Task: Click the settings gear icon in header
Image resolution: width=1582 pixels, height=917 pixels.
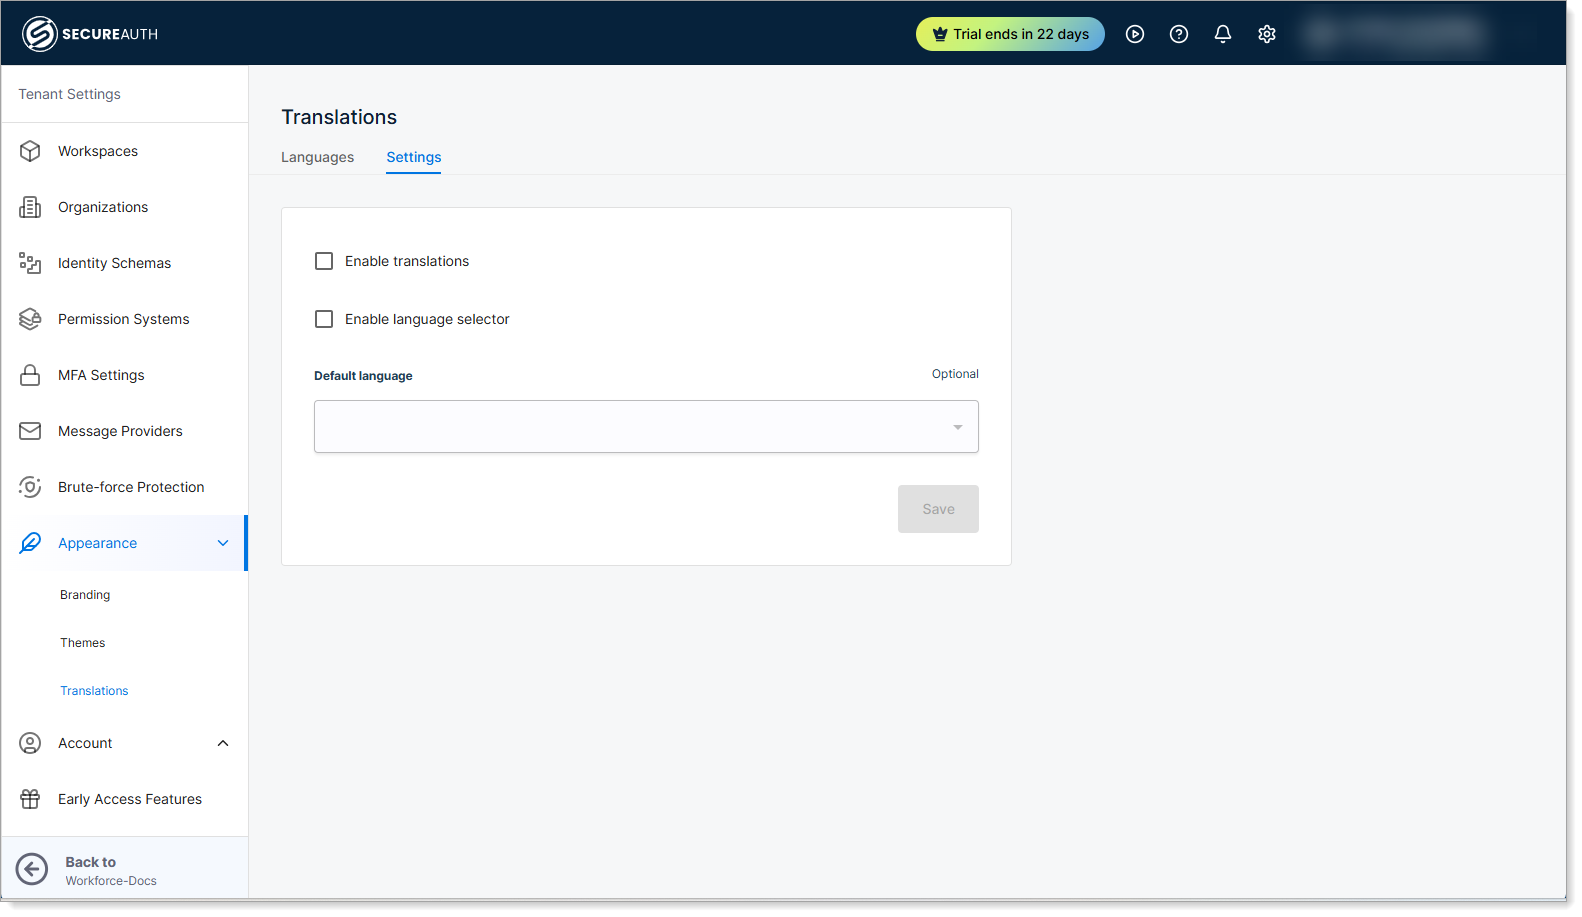Action: click(1266, 34)
